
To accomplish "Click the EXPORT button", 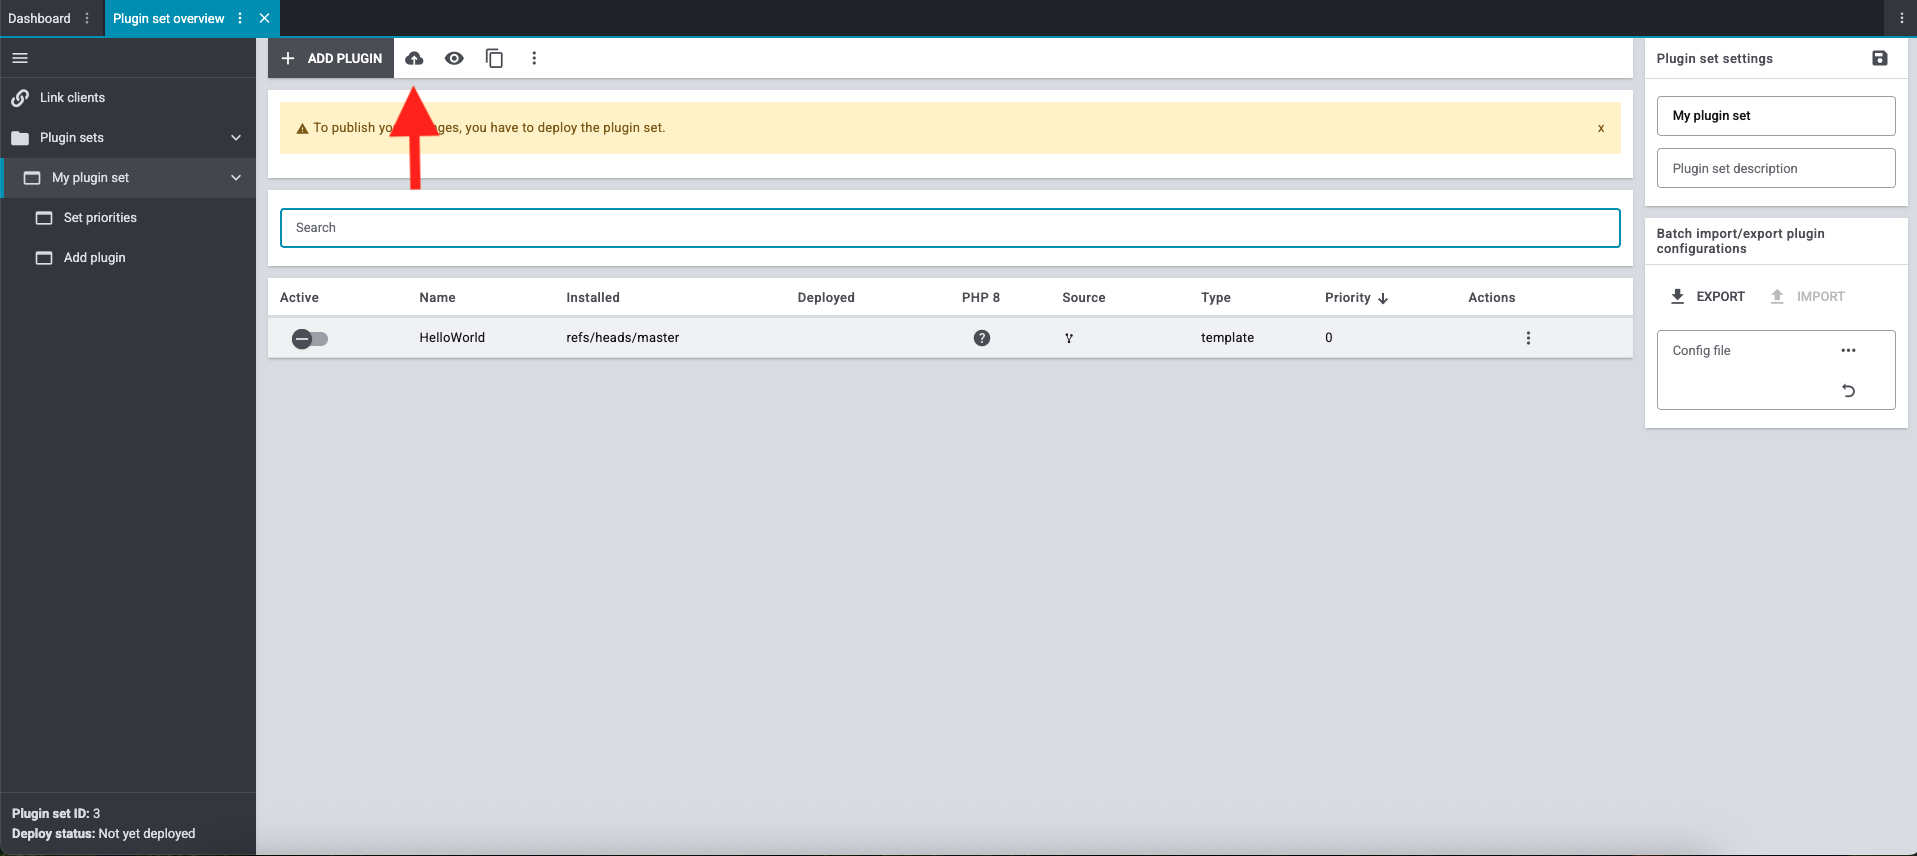I will tap(1708, 297).
